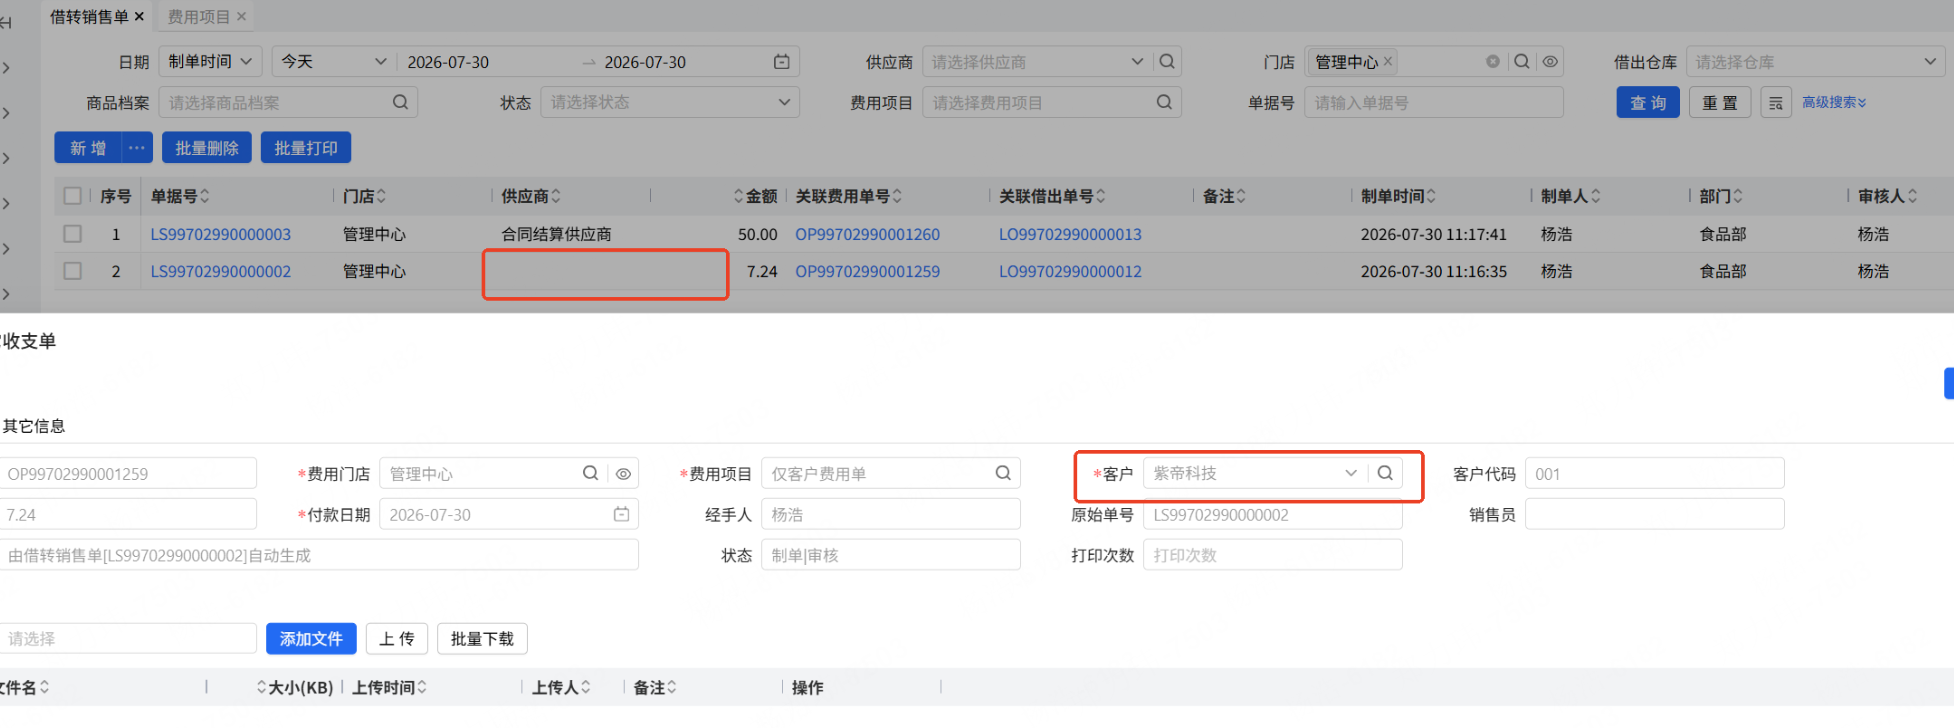Open document link LS99702990000003
The height and width of the screenshot is (728, 1954).
pyautogui.click(x=221, y=234)
